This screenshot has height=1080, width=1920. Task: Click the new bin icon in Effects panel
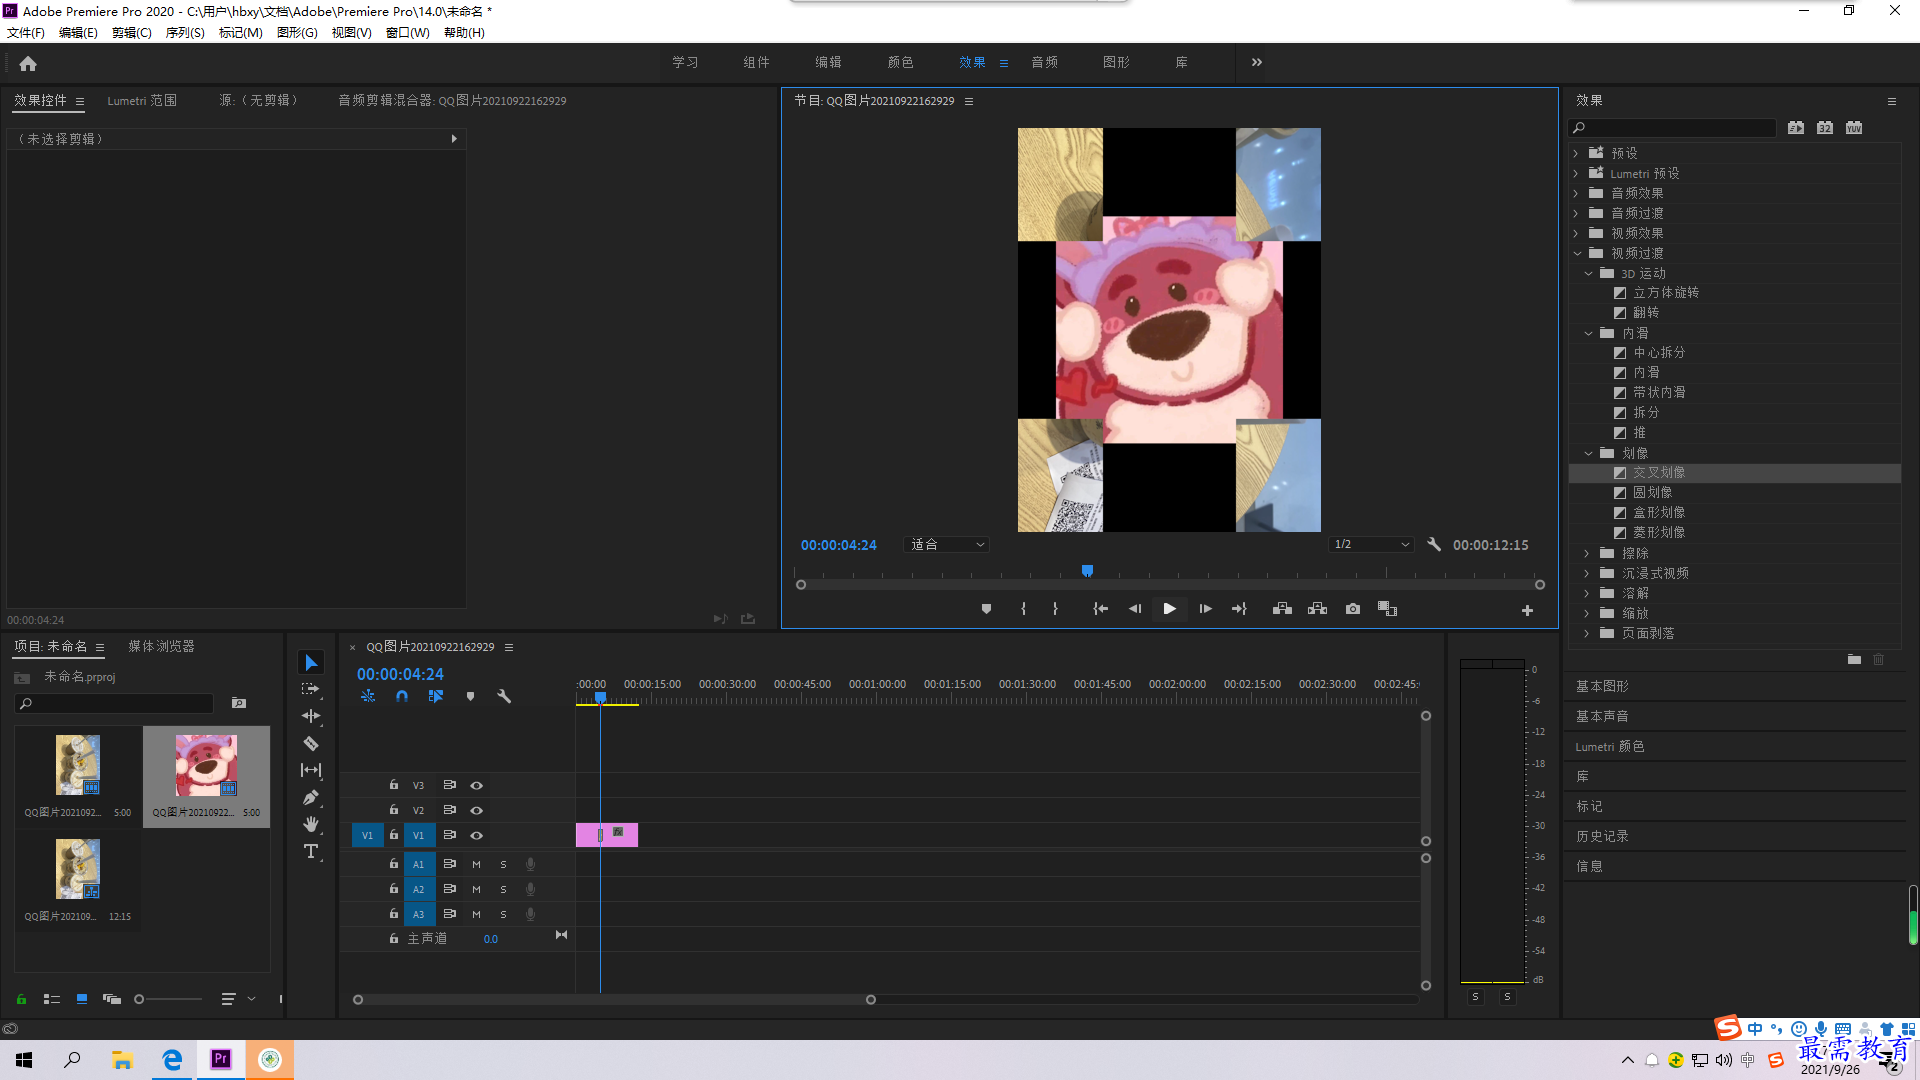click(1854, 660)
